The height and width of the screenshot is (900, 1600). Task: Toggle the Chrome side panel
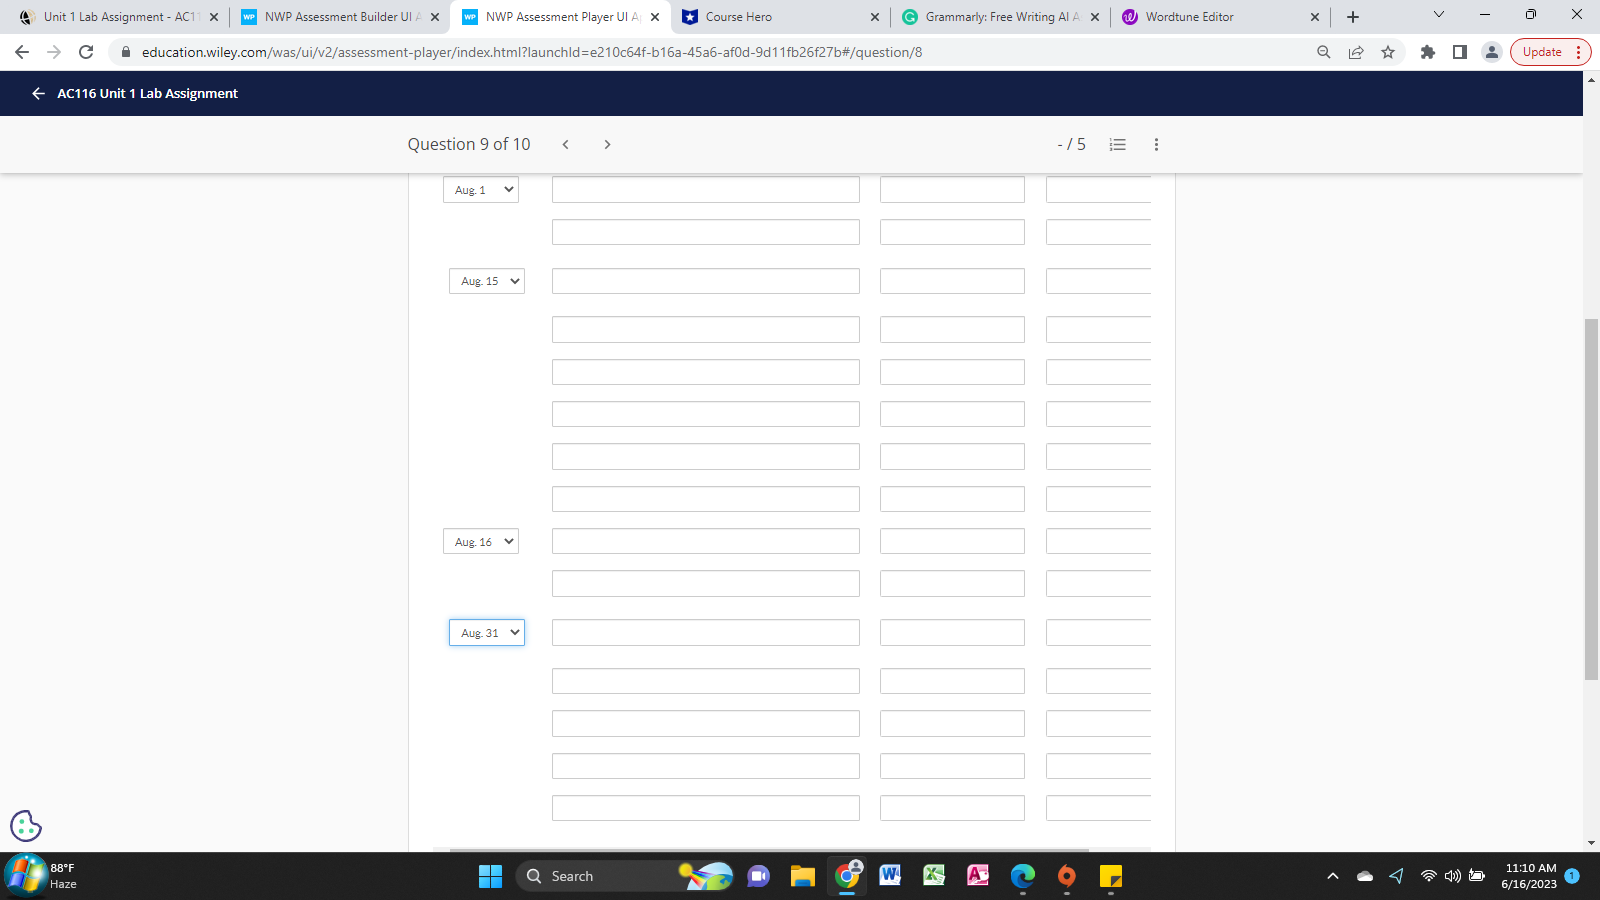1460,52
